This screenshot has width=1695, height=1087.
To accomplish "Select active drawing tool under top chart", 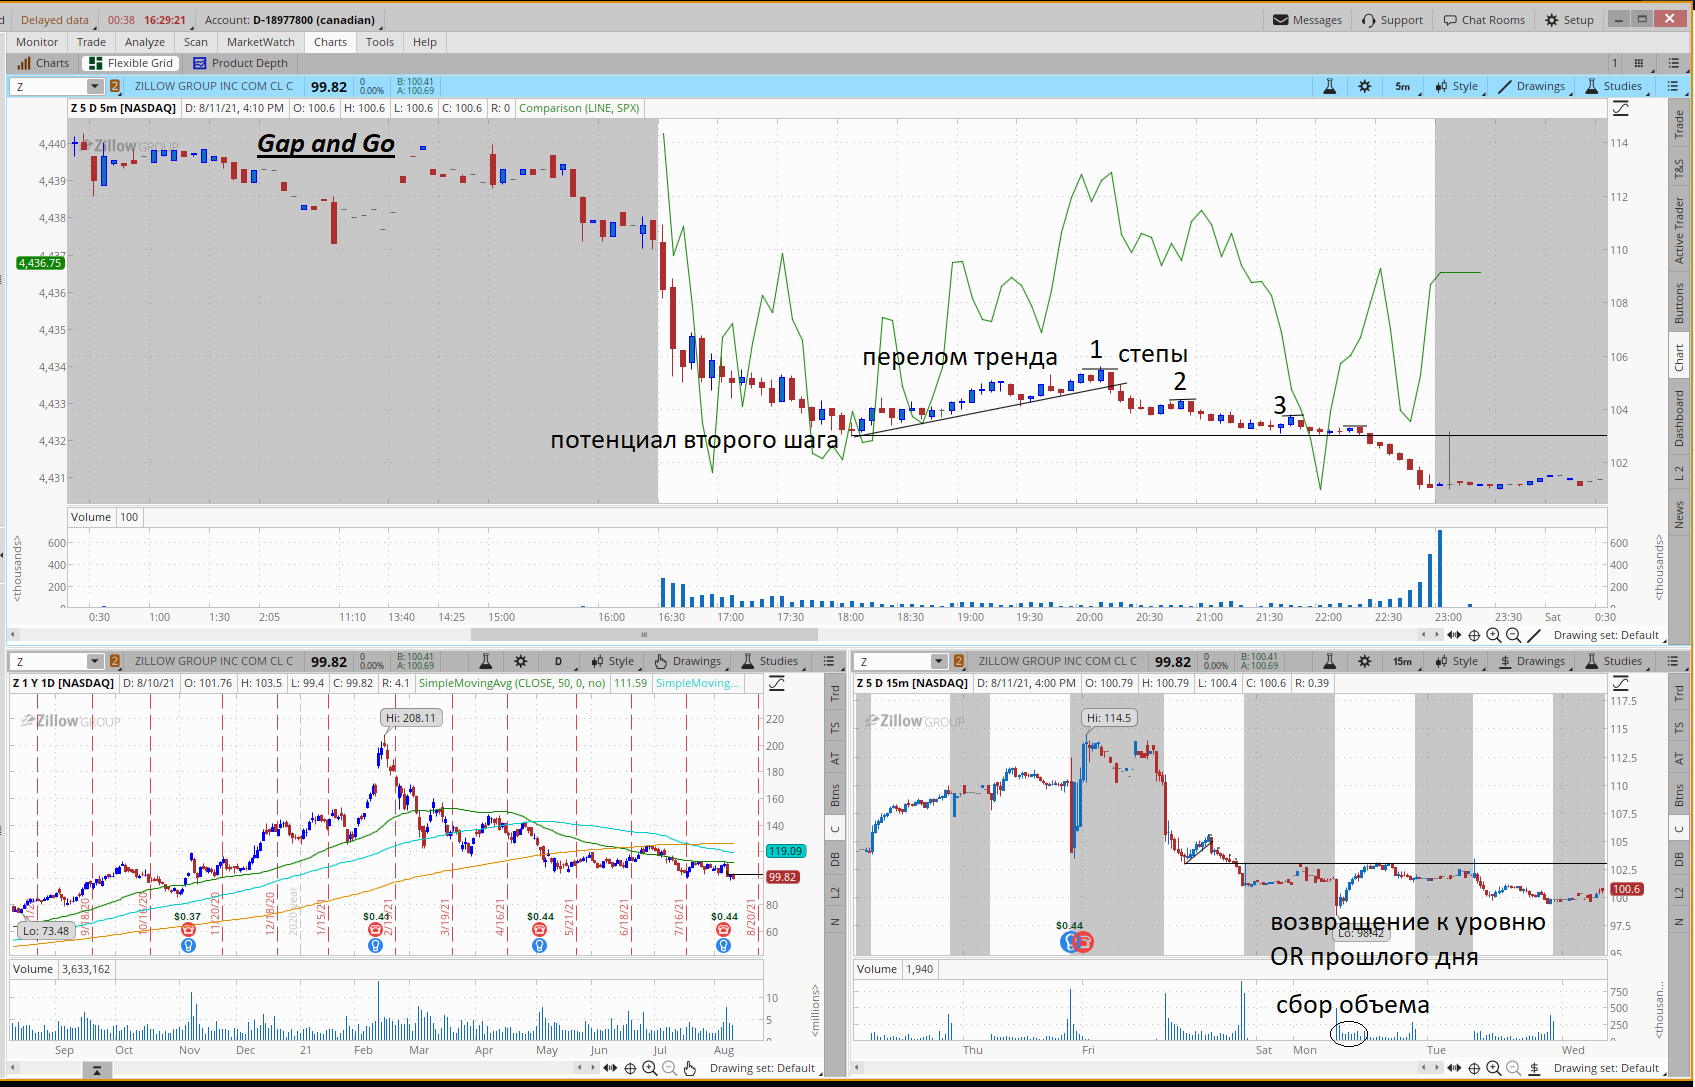I will point(1534,635).
